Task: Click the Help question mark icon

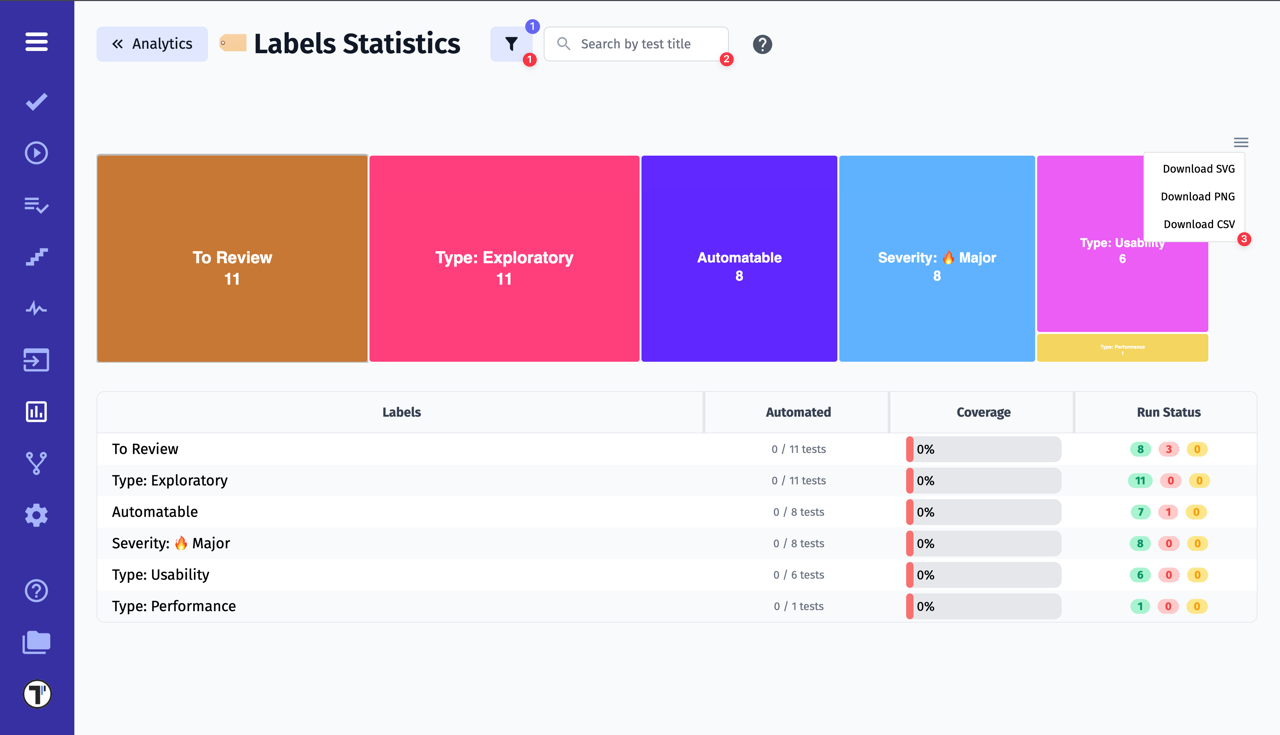Action: pyautogui.click(x=36, y=590)
